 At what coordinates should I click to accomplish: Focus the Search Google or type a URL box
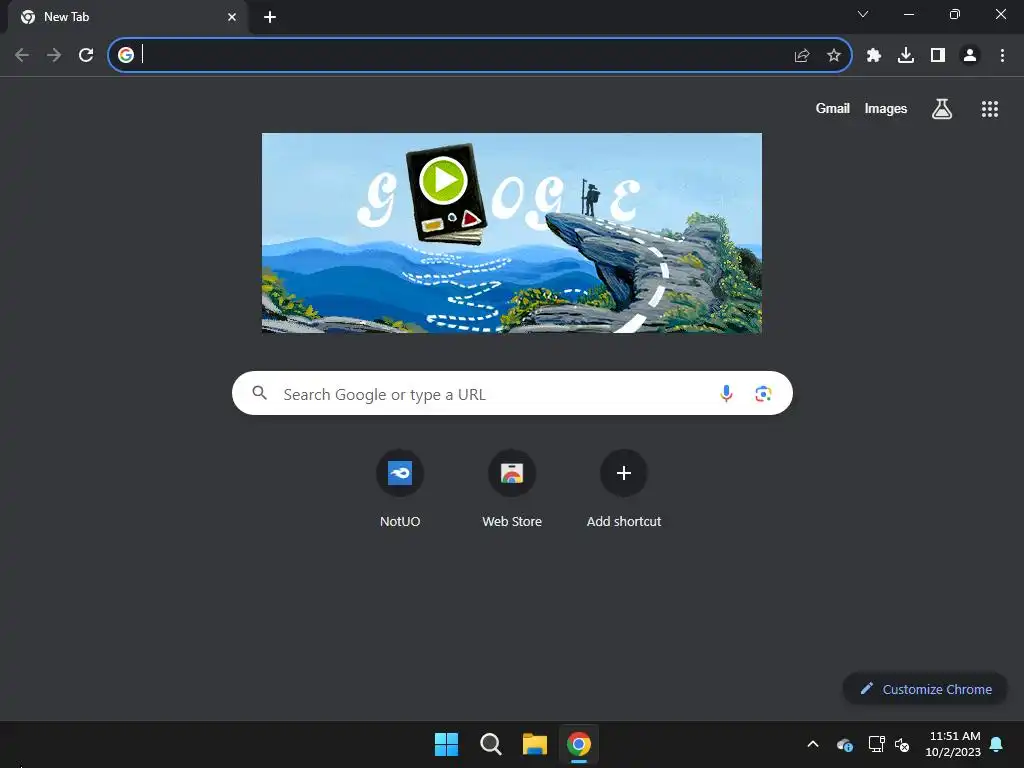(x=512, y=393)
